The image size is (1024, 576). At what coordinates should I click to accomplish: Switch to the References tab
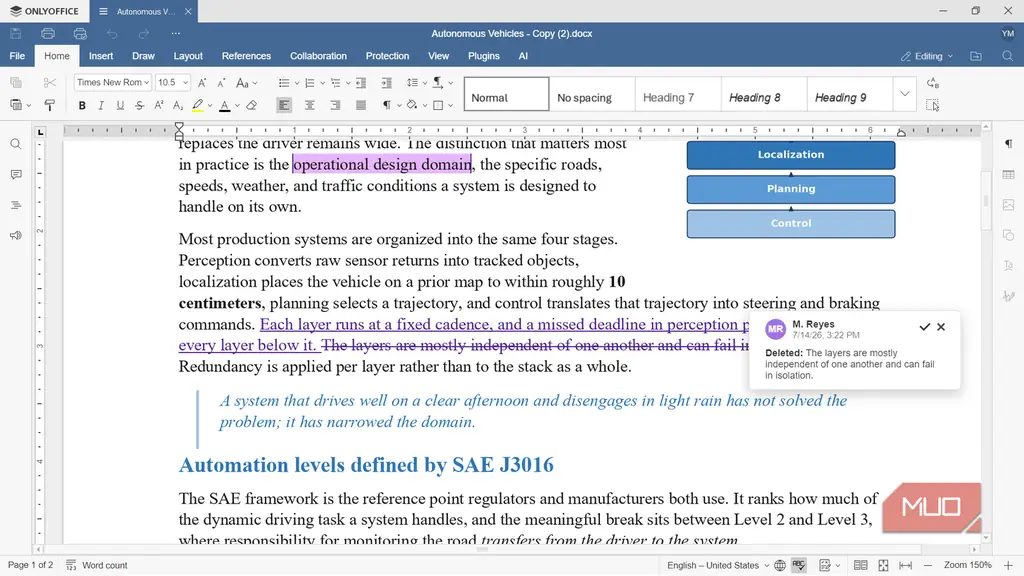click(246, 56)
